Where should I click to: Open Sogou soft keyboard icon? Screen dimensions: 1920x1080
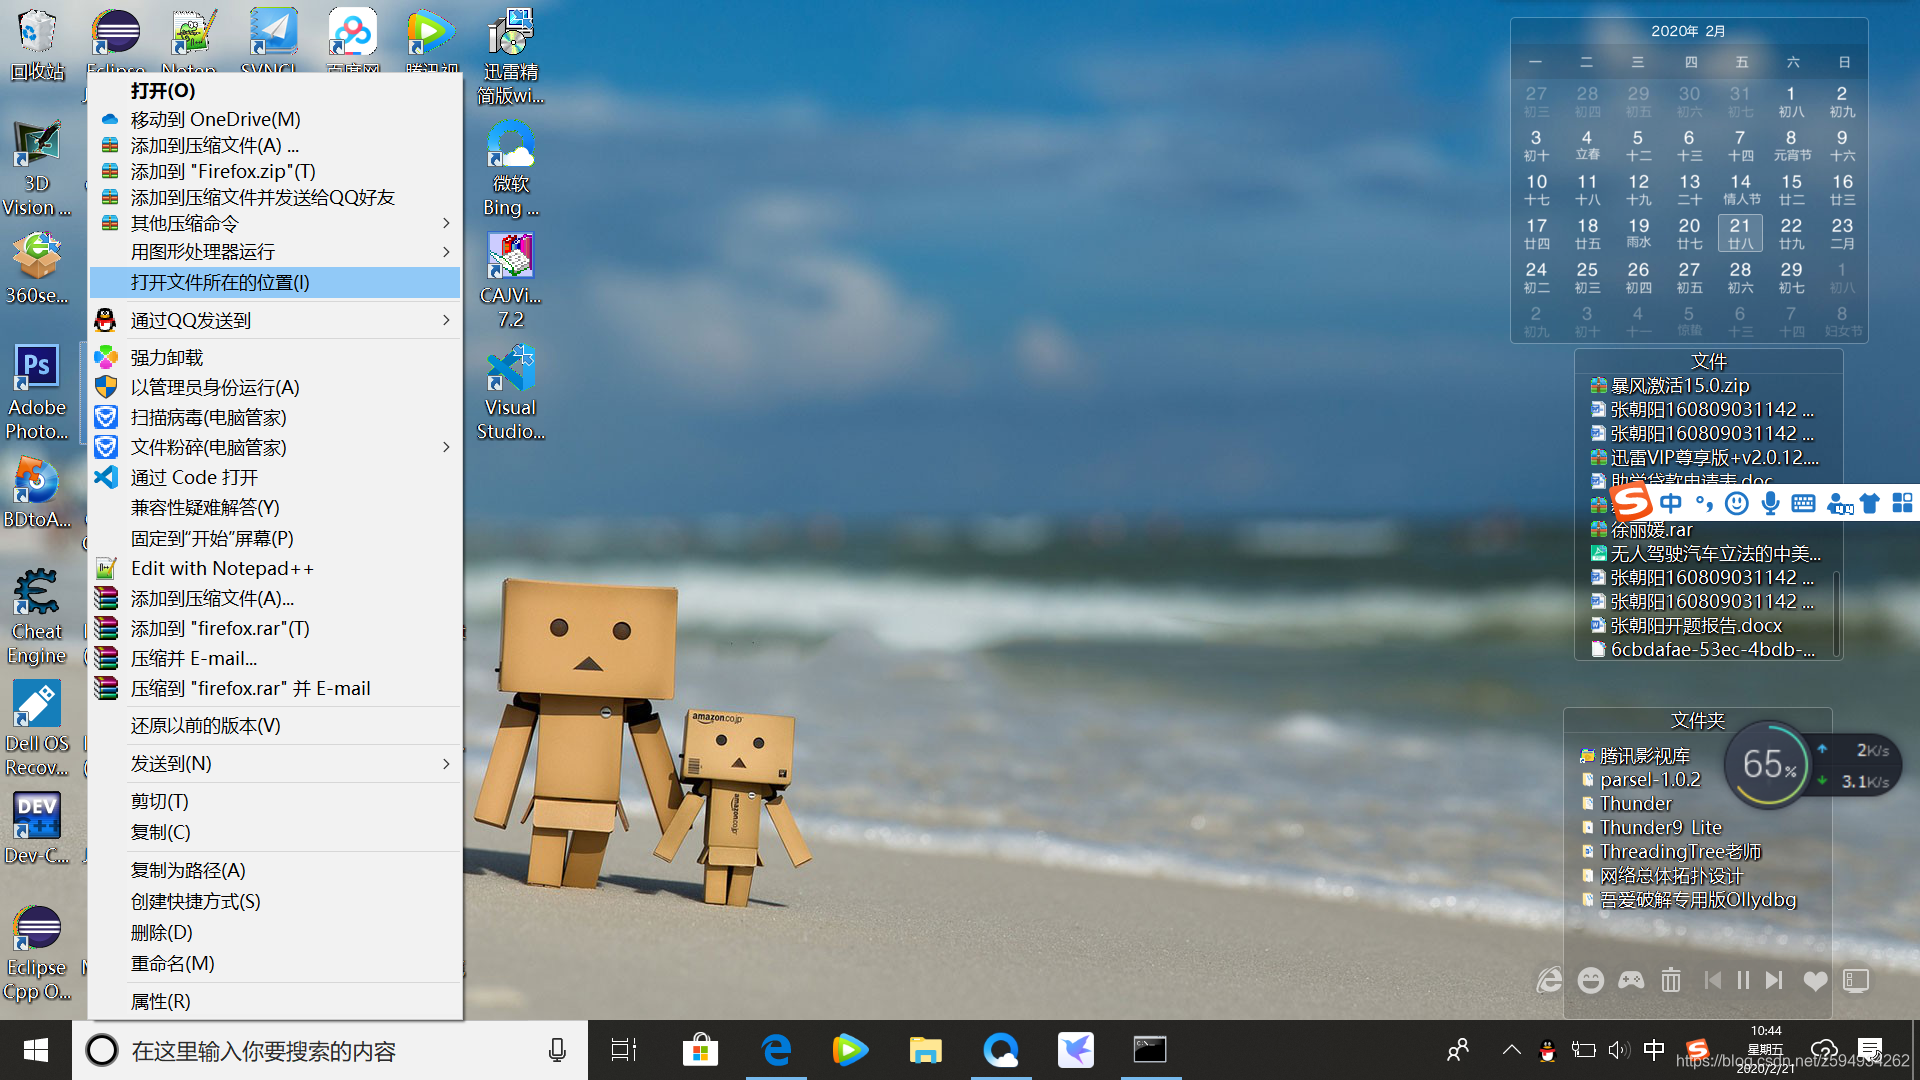(x=1803, y=503)
